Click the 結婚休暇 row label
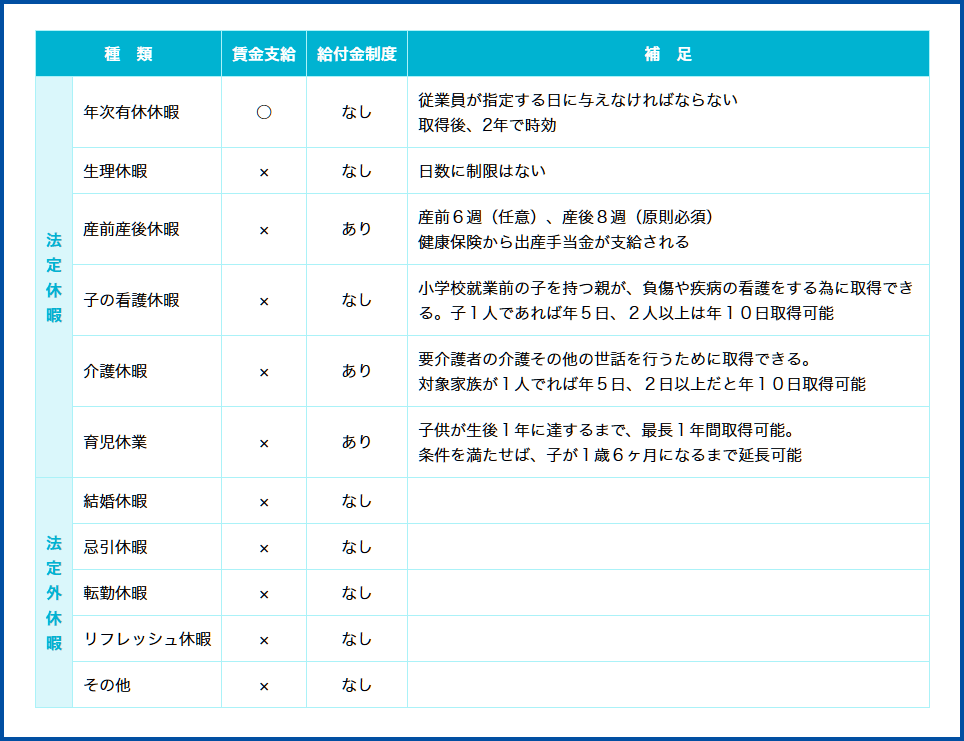 point(116,501)
